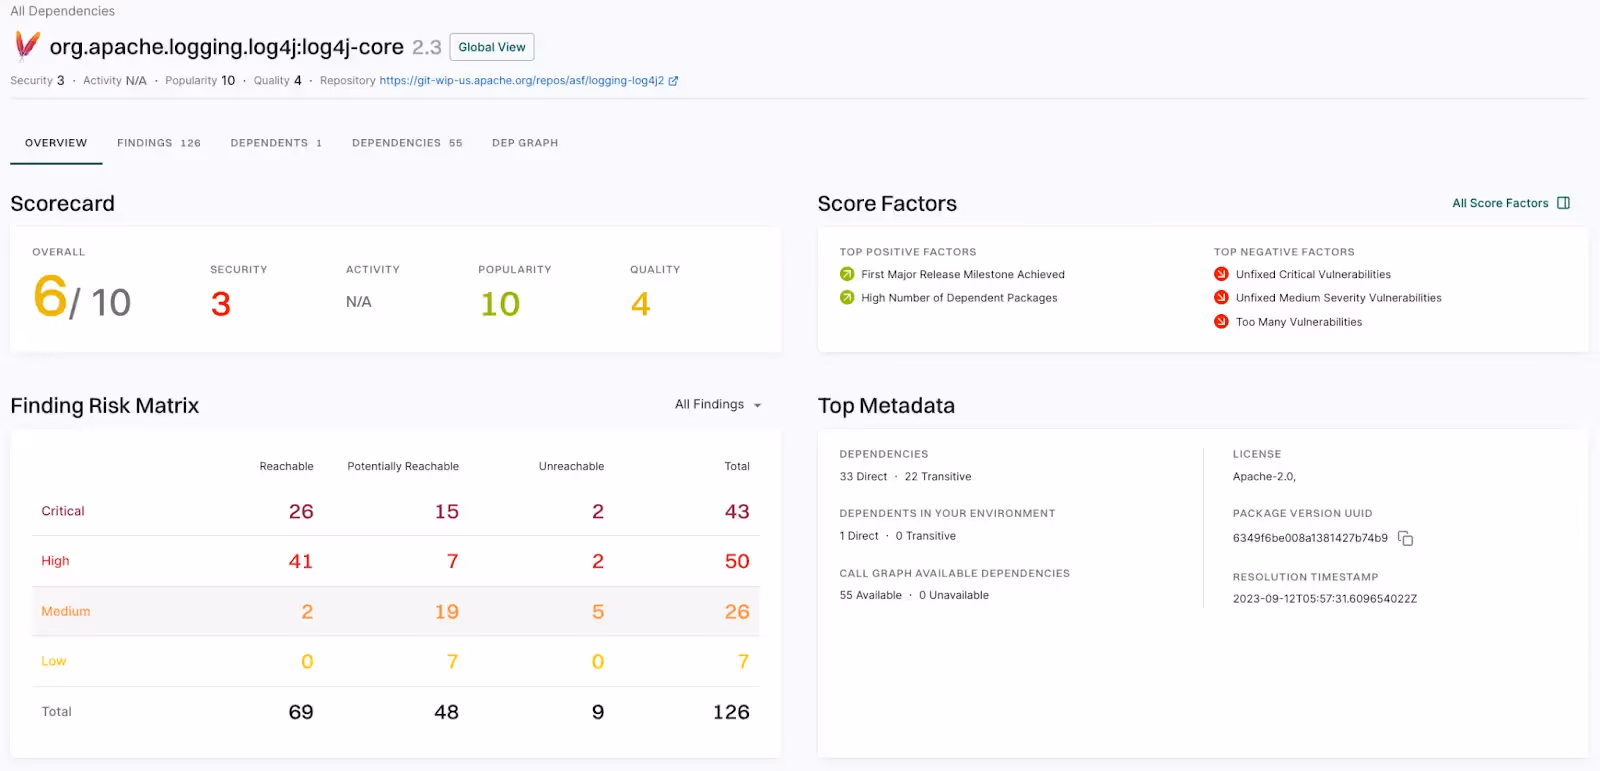Open the All Findings dropdown
Screen dimensions: 1600x771
point(718,405)
